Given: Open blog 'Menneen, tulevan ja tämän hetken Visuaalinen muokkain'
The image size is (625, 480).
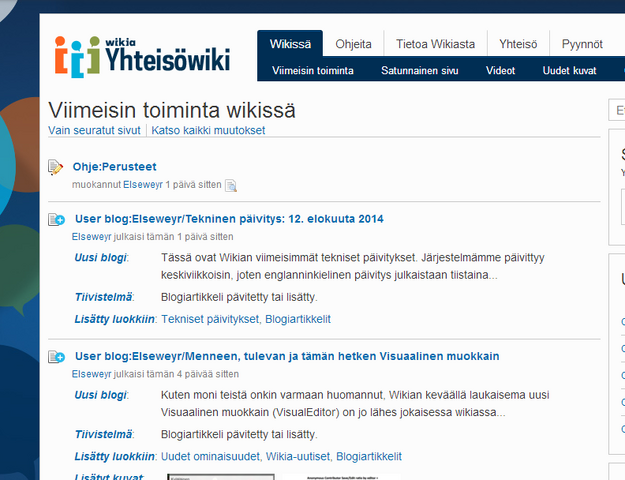Looking at the screenshot, I should click(x=287, y=356).
